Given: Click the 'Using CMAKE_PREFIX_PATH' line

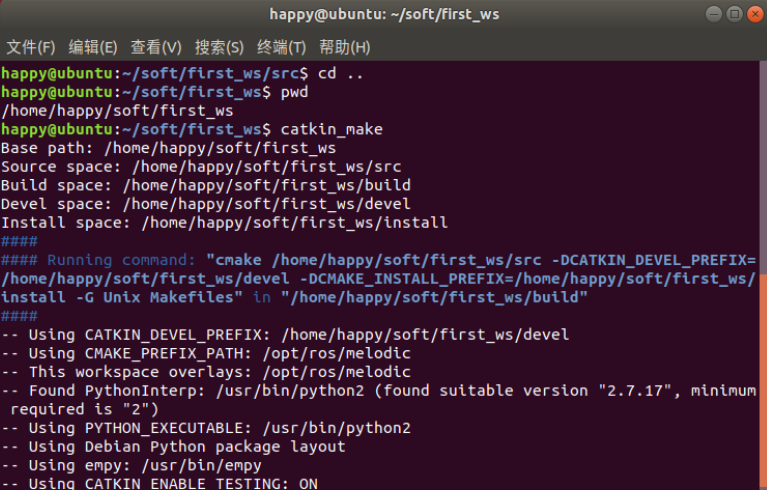Looking at the screenshot, I should click(206, 354).
